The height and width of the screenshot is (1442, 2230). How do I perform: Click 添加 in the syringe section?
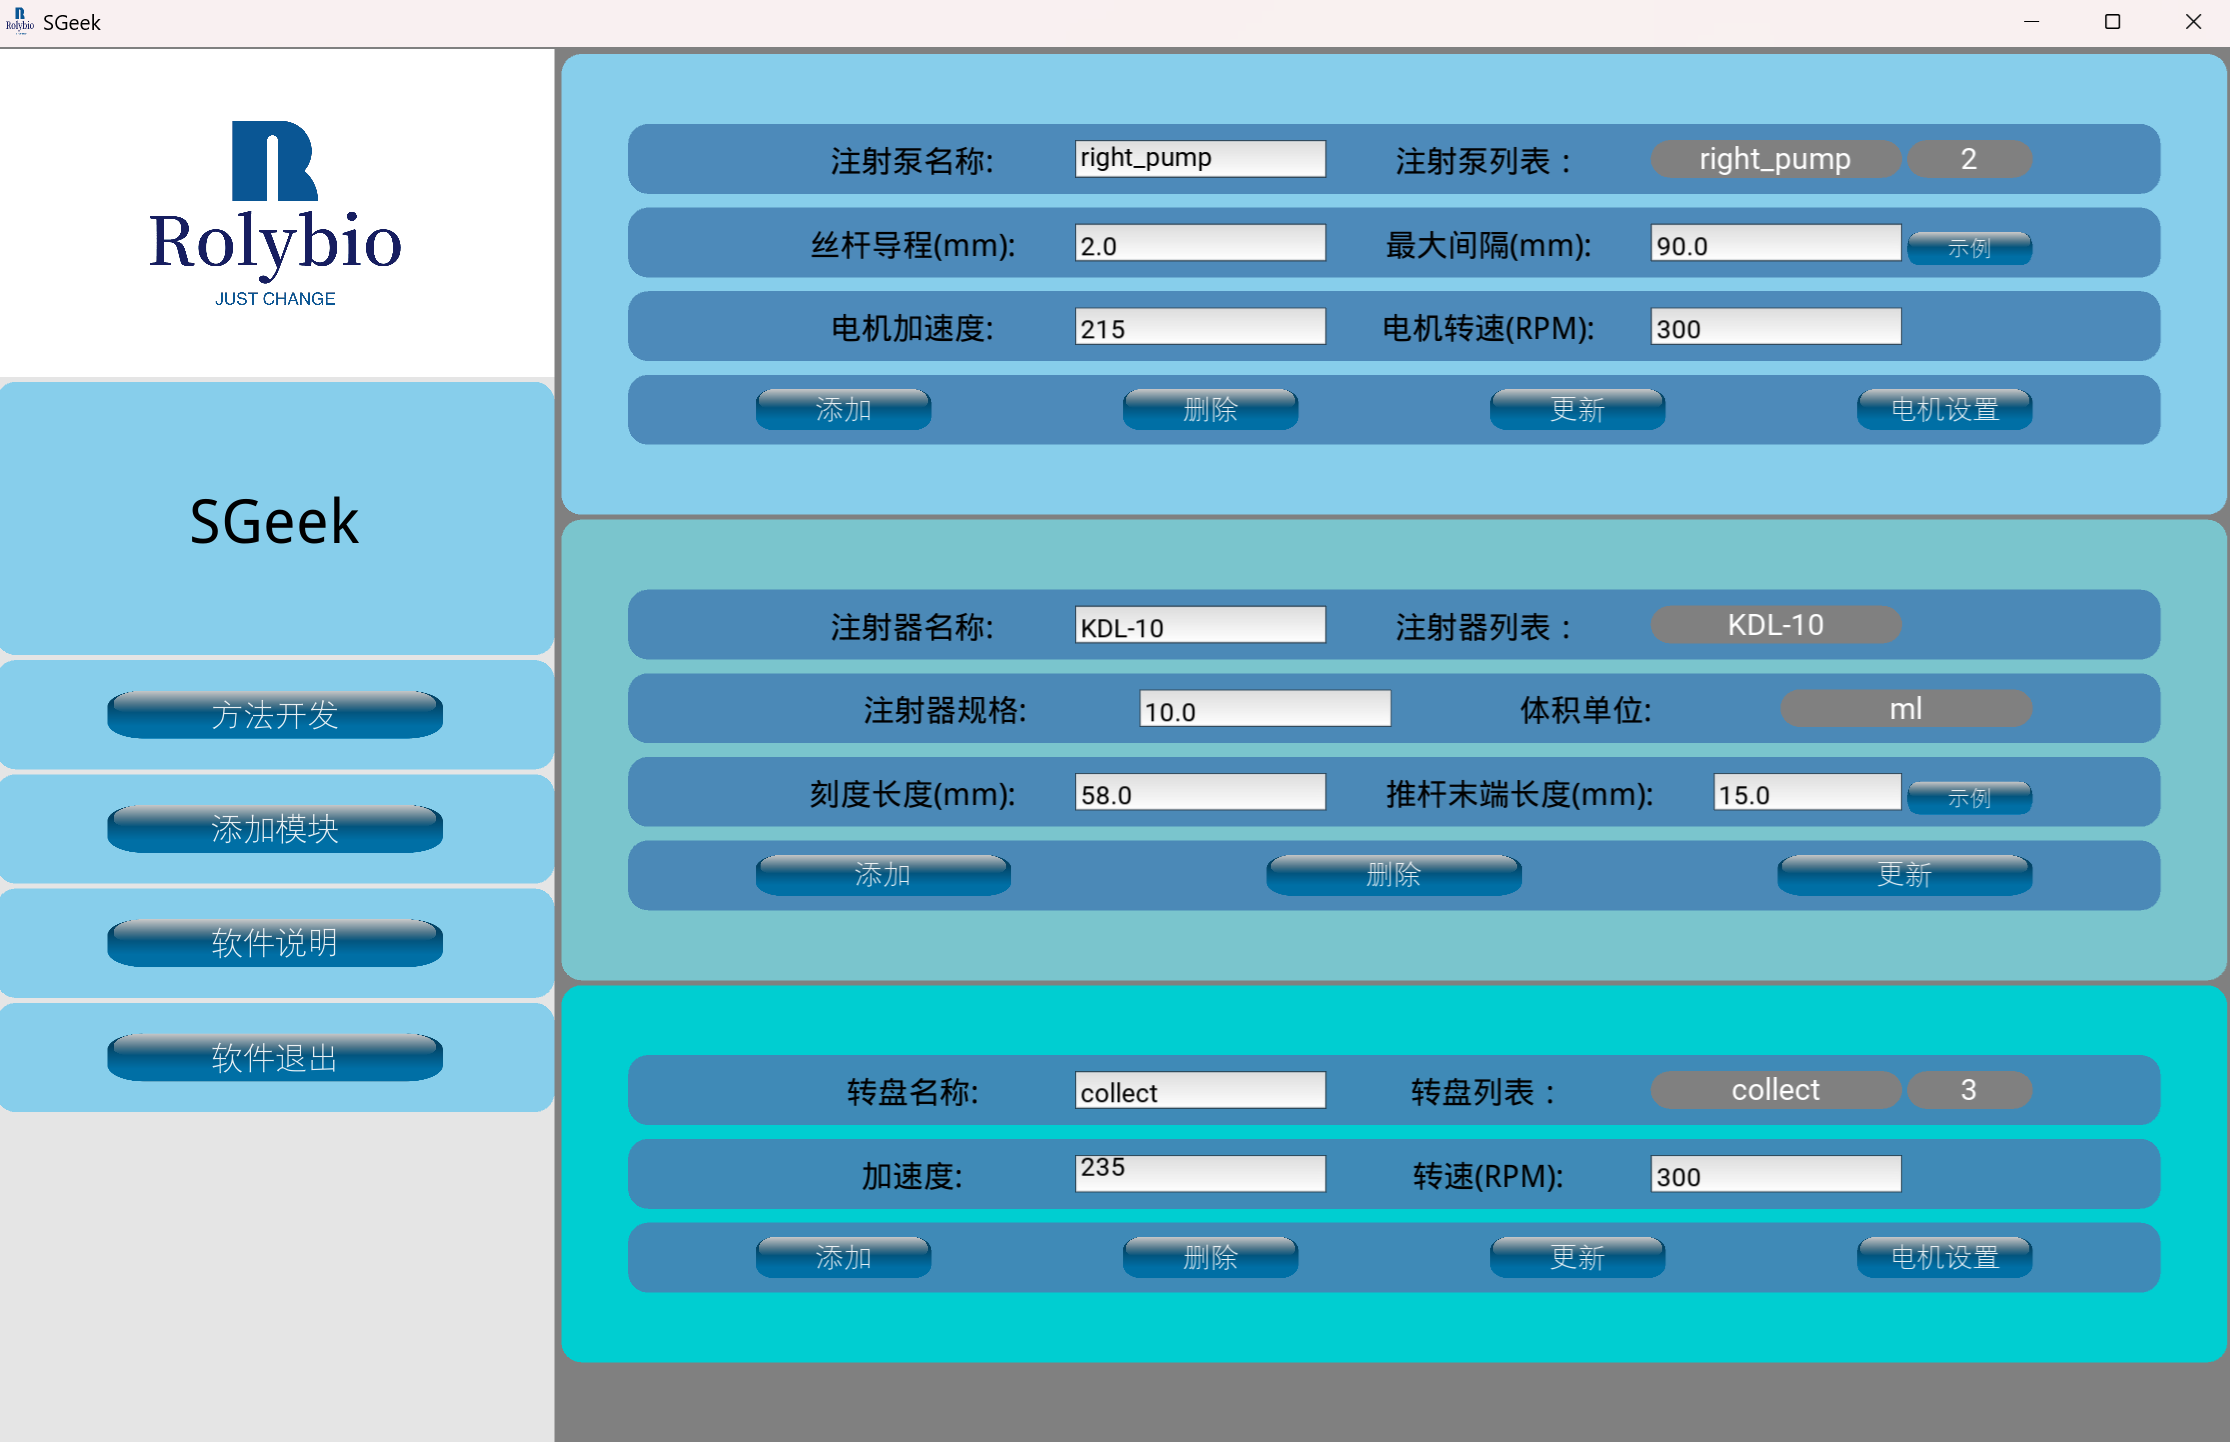pos(883,875)
